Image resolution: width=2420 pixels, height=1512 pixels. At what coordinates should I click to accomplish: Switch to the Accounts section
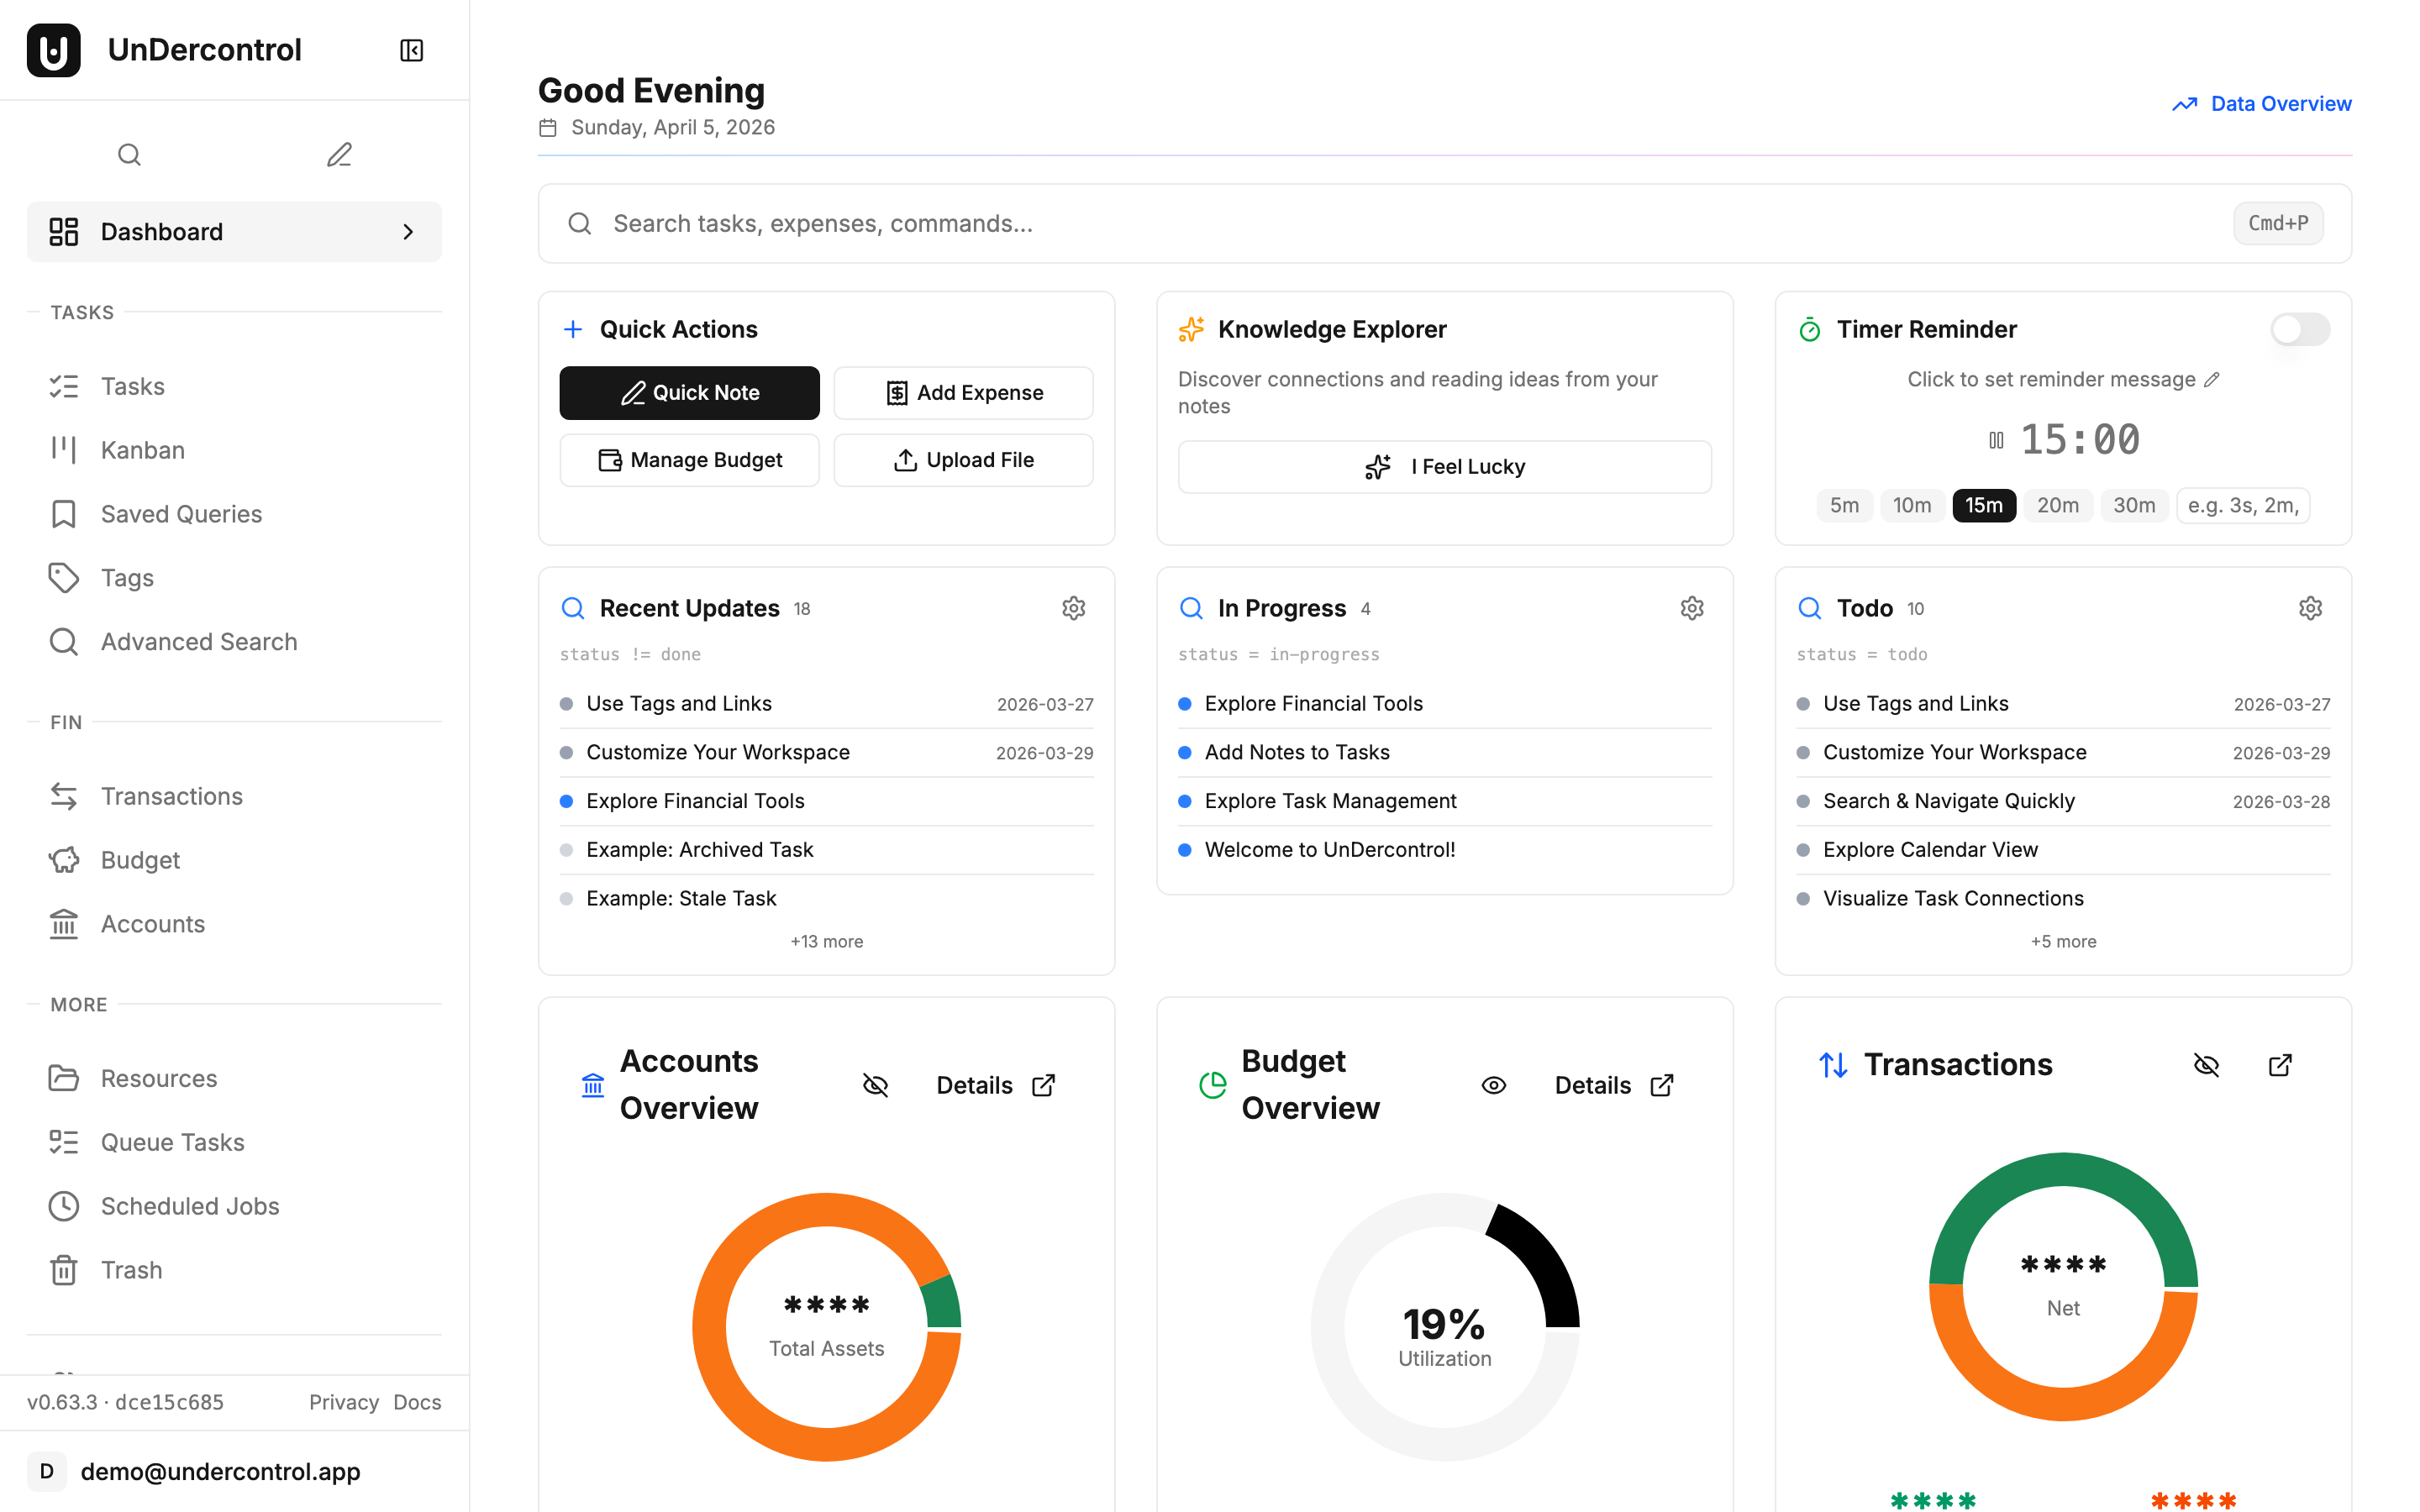point(152,923)
